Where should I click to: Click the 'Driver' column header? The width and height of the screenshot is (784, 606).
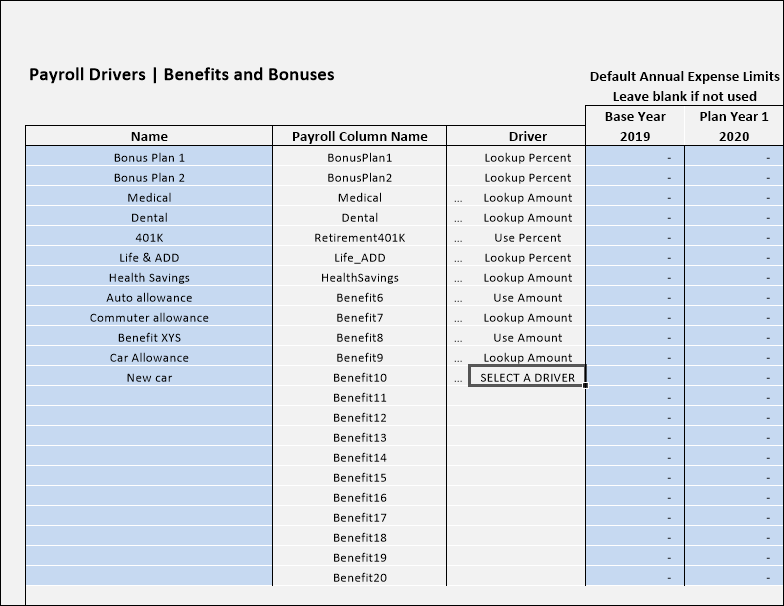(516, 136)
